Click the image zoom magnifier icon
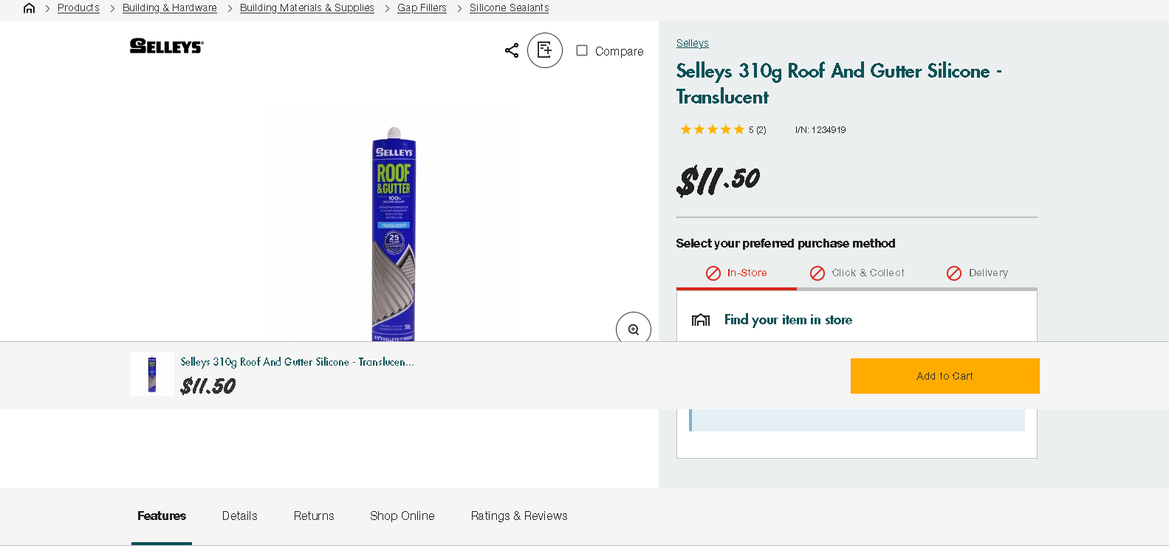This screenshot has width=1169, height=560. pyautogui.click(x=633, y=329)
